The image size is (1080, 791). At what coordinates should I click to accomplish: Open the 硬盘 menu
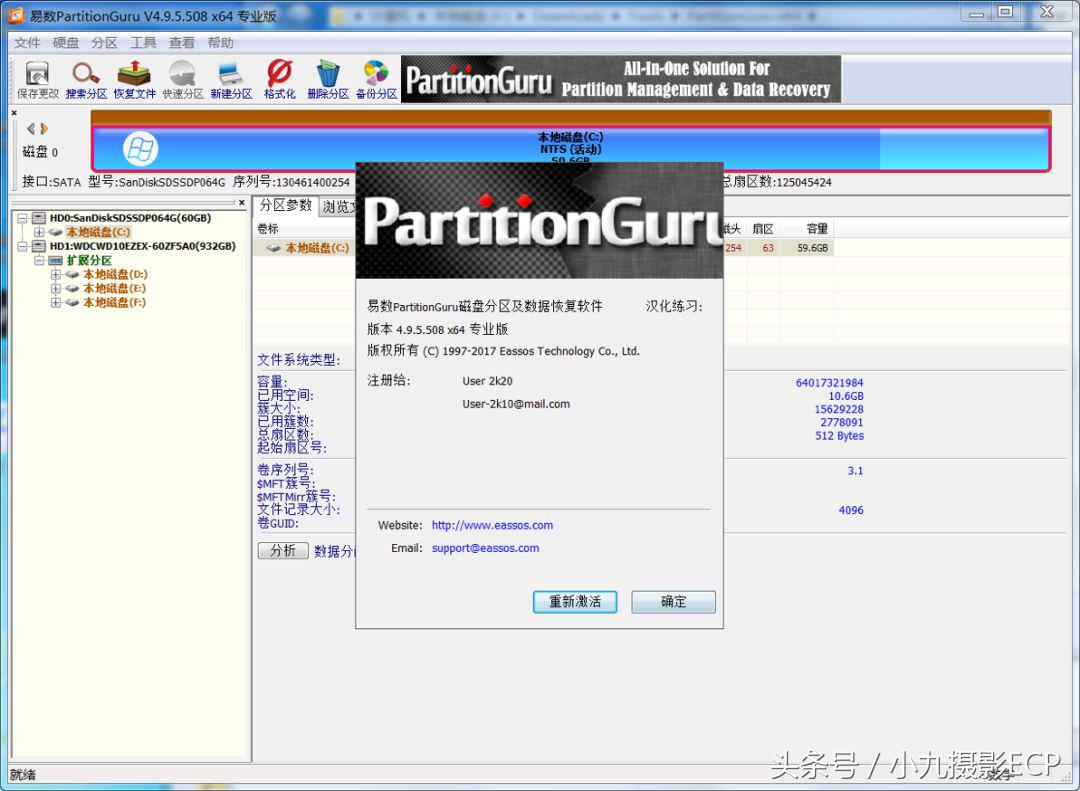pos(66,43)
